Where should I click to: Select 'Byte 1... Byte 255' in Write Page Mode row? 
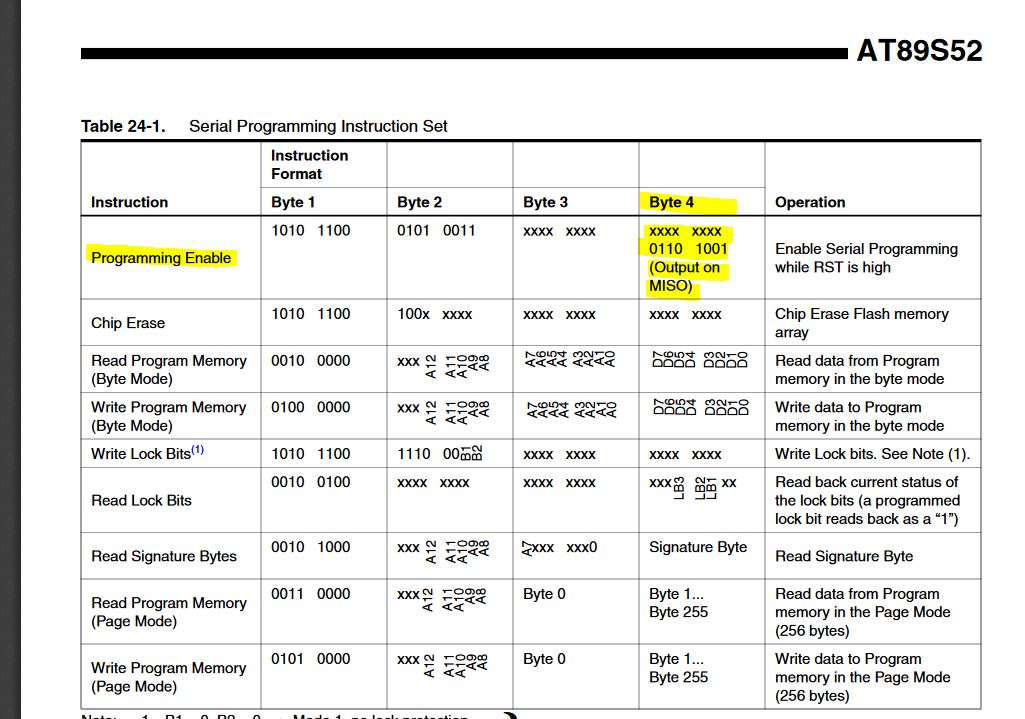679,668
